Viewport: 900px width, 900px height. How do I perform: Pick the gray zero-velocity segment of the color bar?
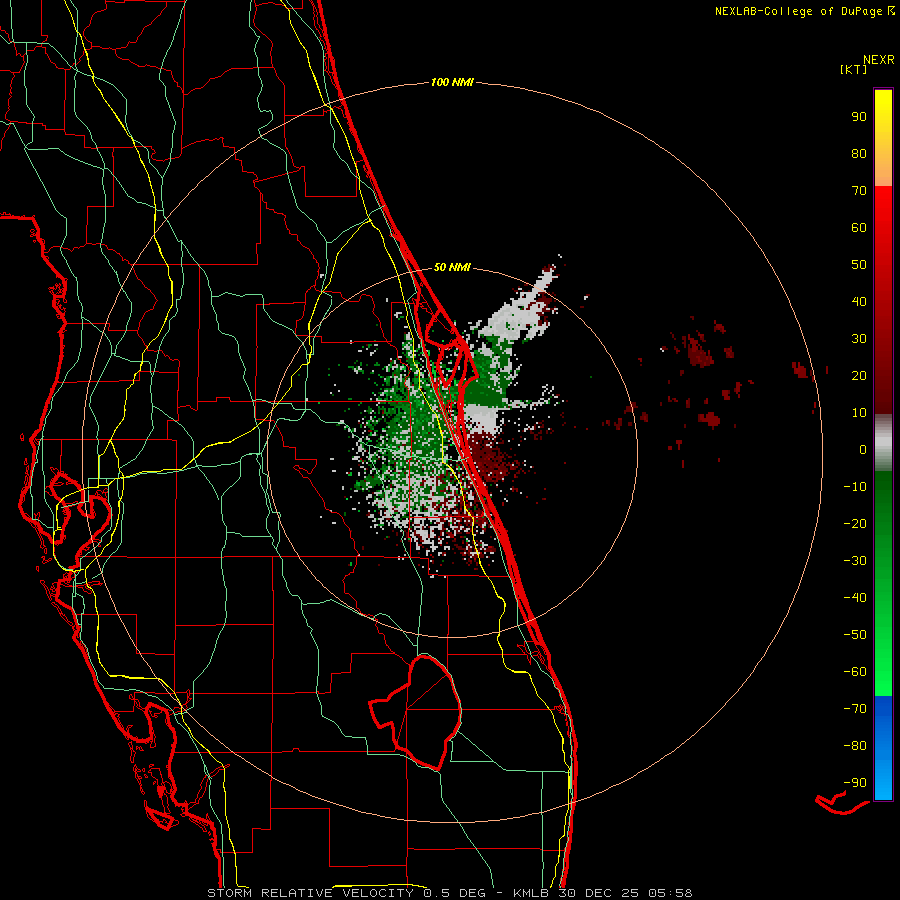(x=883, y=443)
